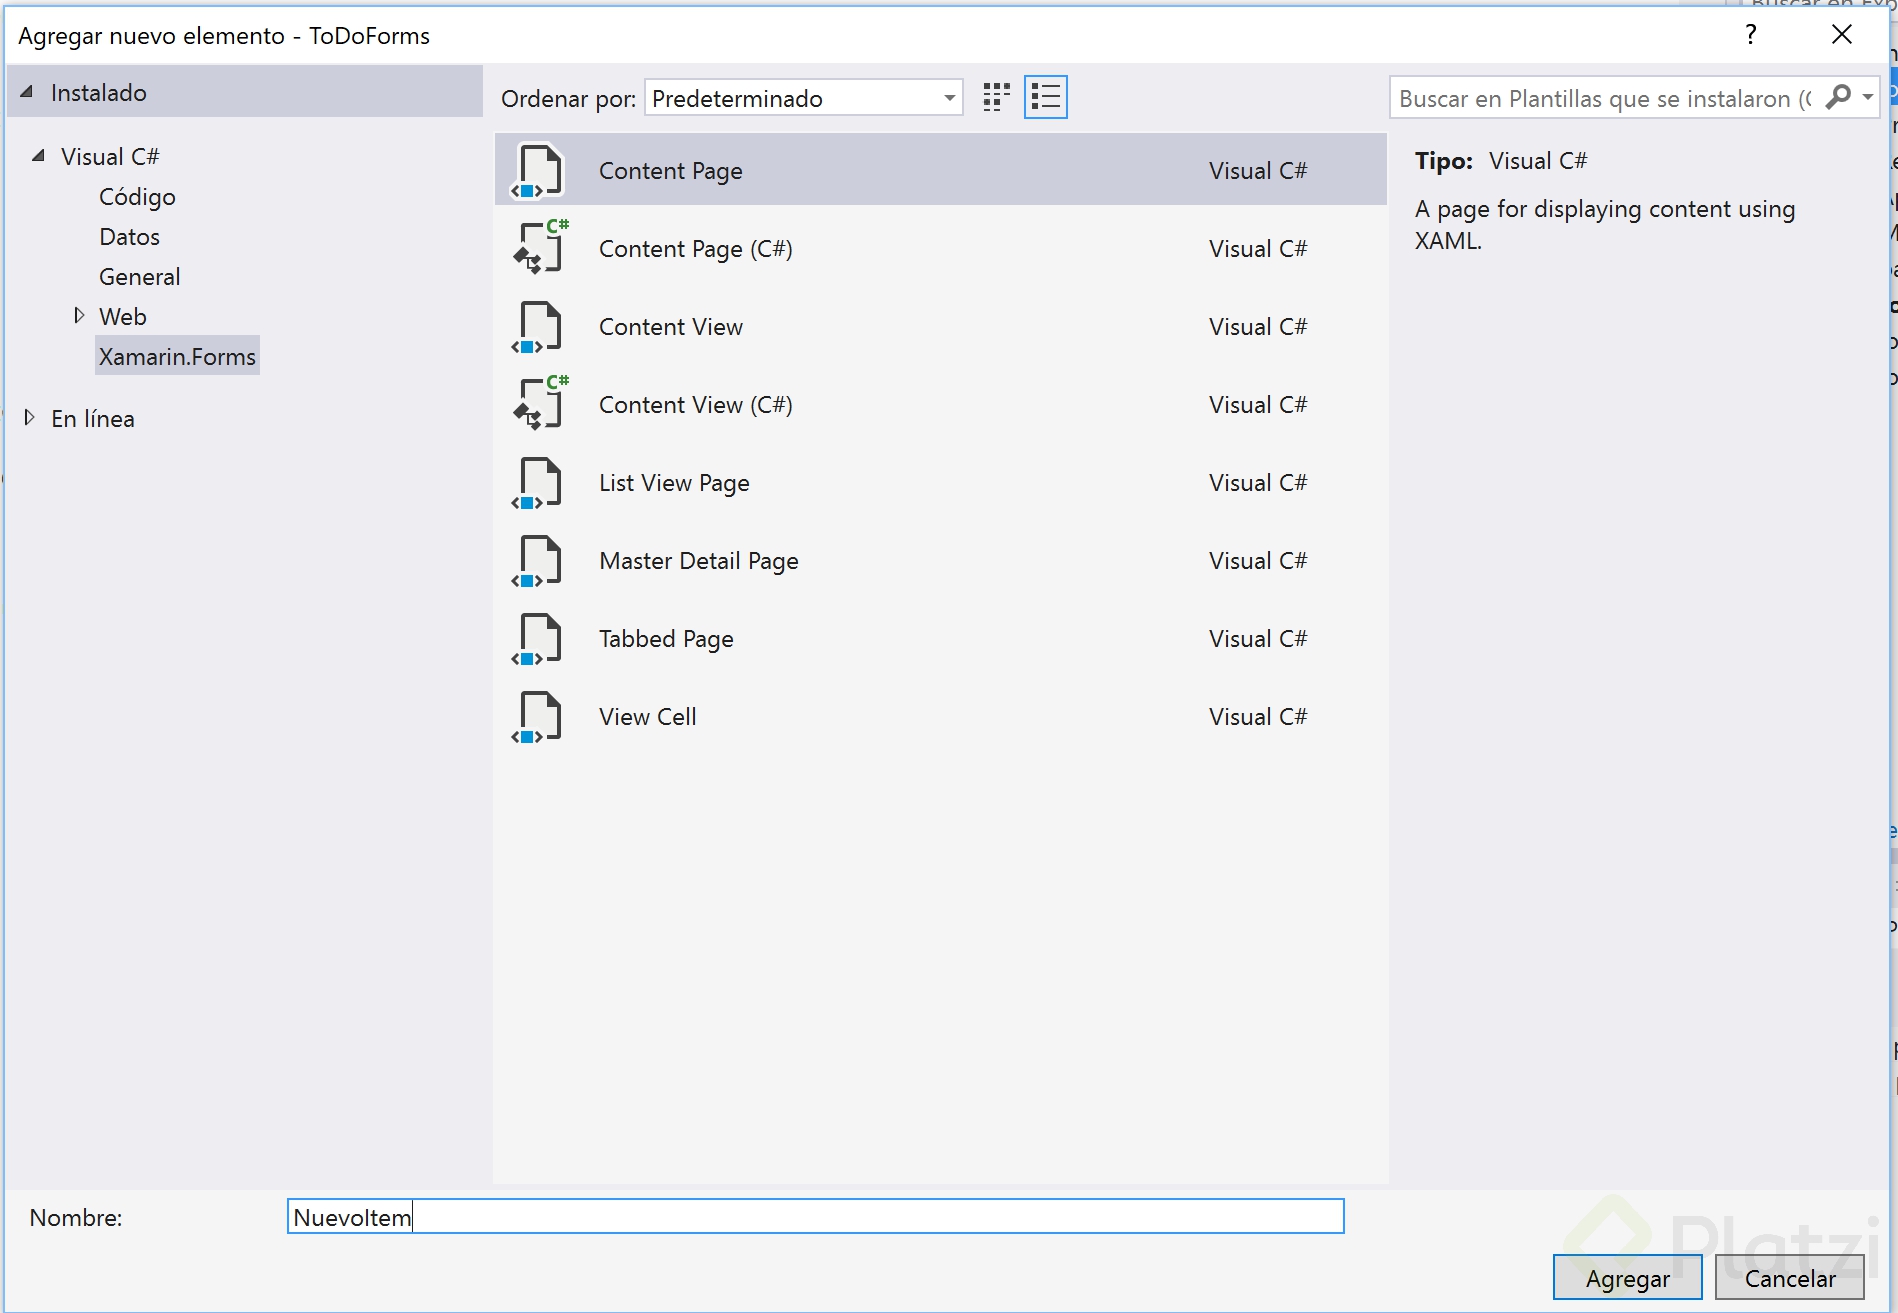The width and height of the screenshot is (1898, 1313).
Task: Select the View Cell template icon
Action: 539,717
